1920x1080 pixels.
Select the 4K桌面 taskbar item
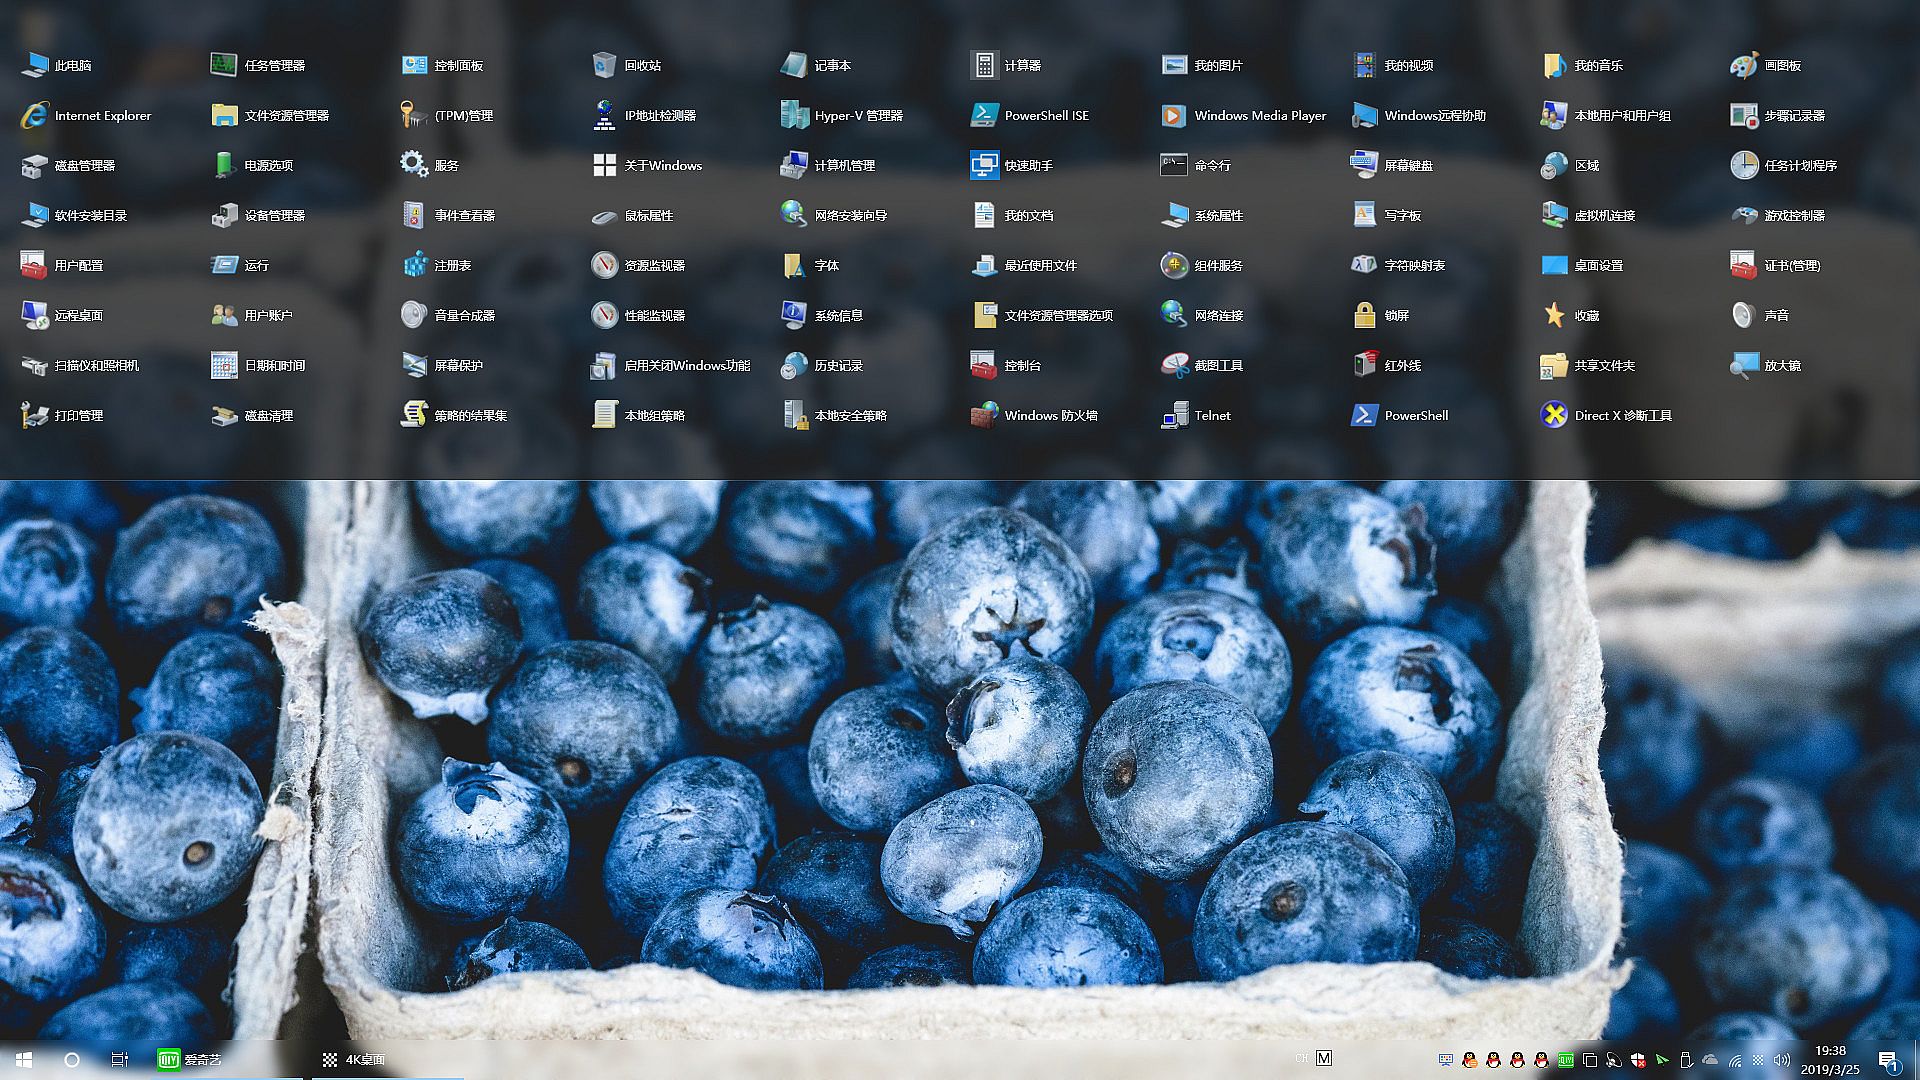[x=354, y=1059]
